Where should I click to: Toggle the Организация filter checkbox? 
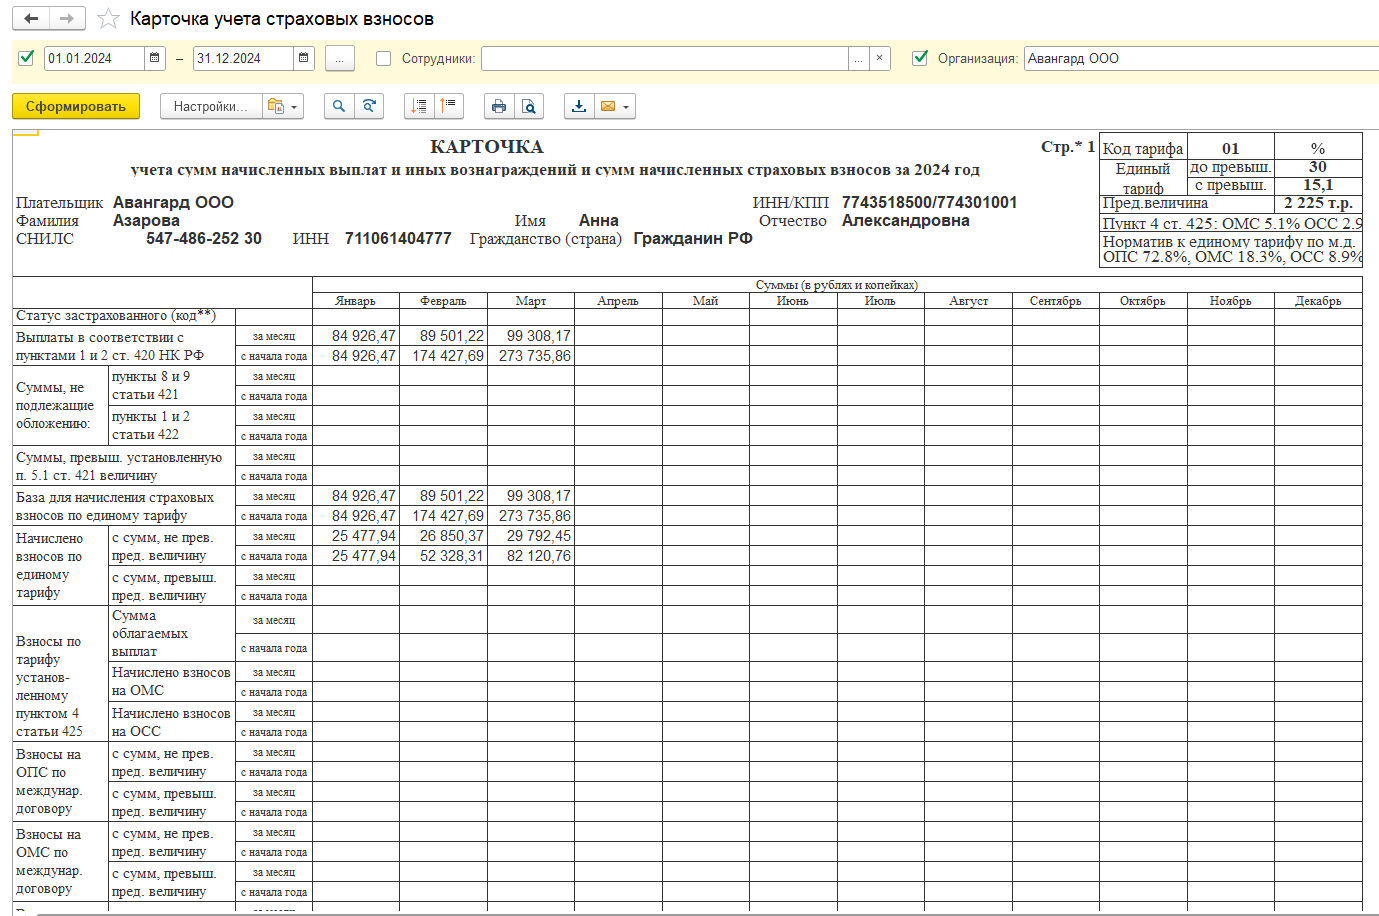(921, 58)
